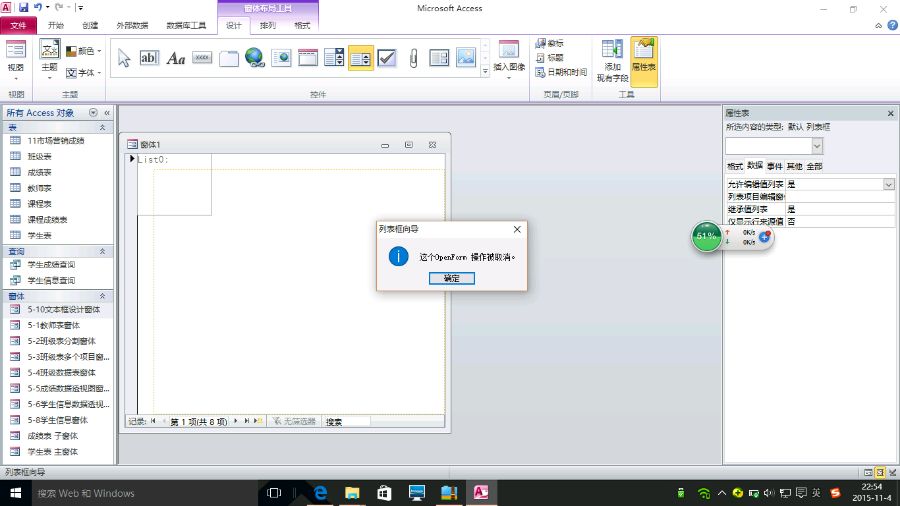Collapse the 表 (Tables) group
This screenshot has height=506, width=900.
pyautogui.click(x=102, y=127)
